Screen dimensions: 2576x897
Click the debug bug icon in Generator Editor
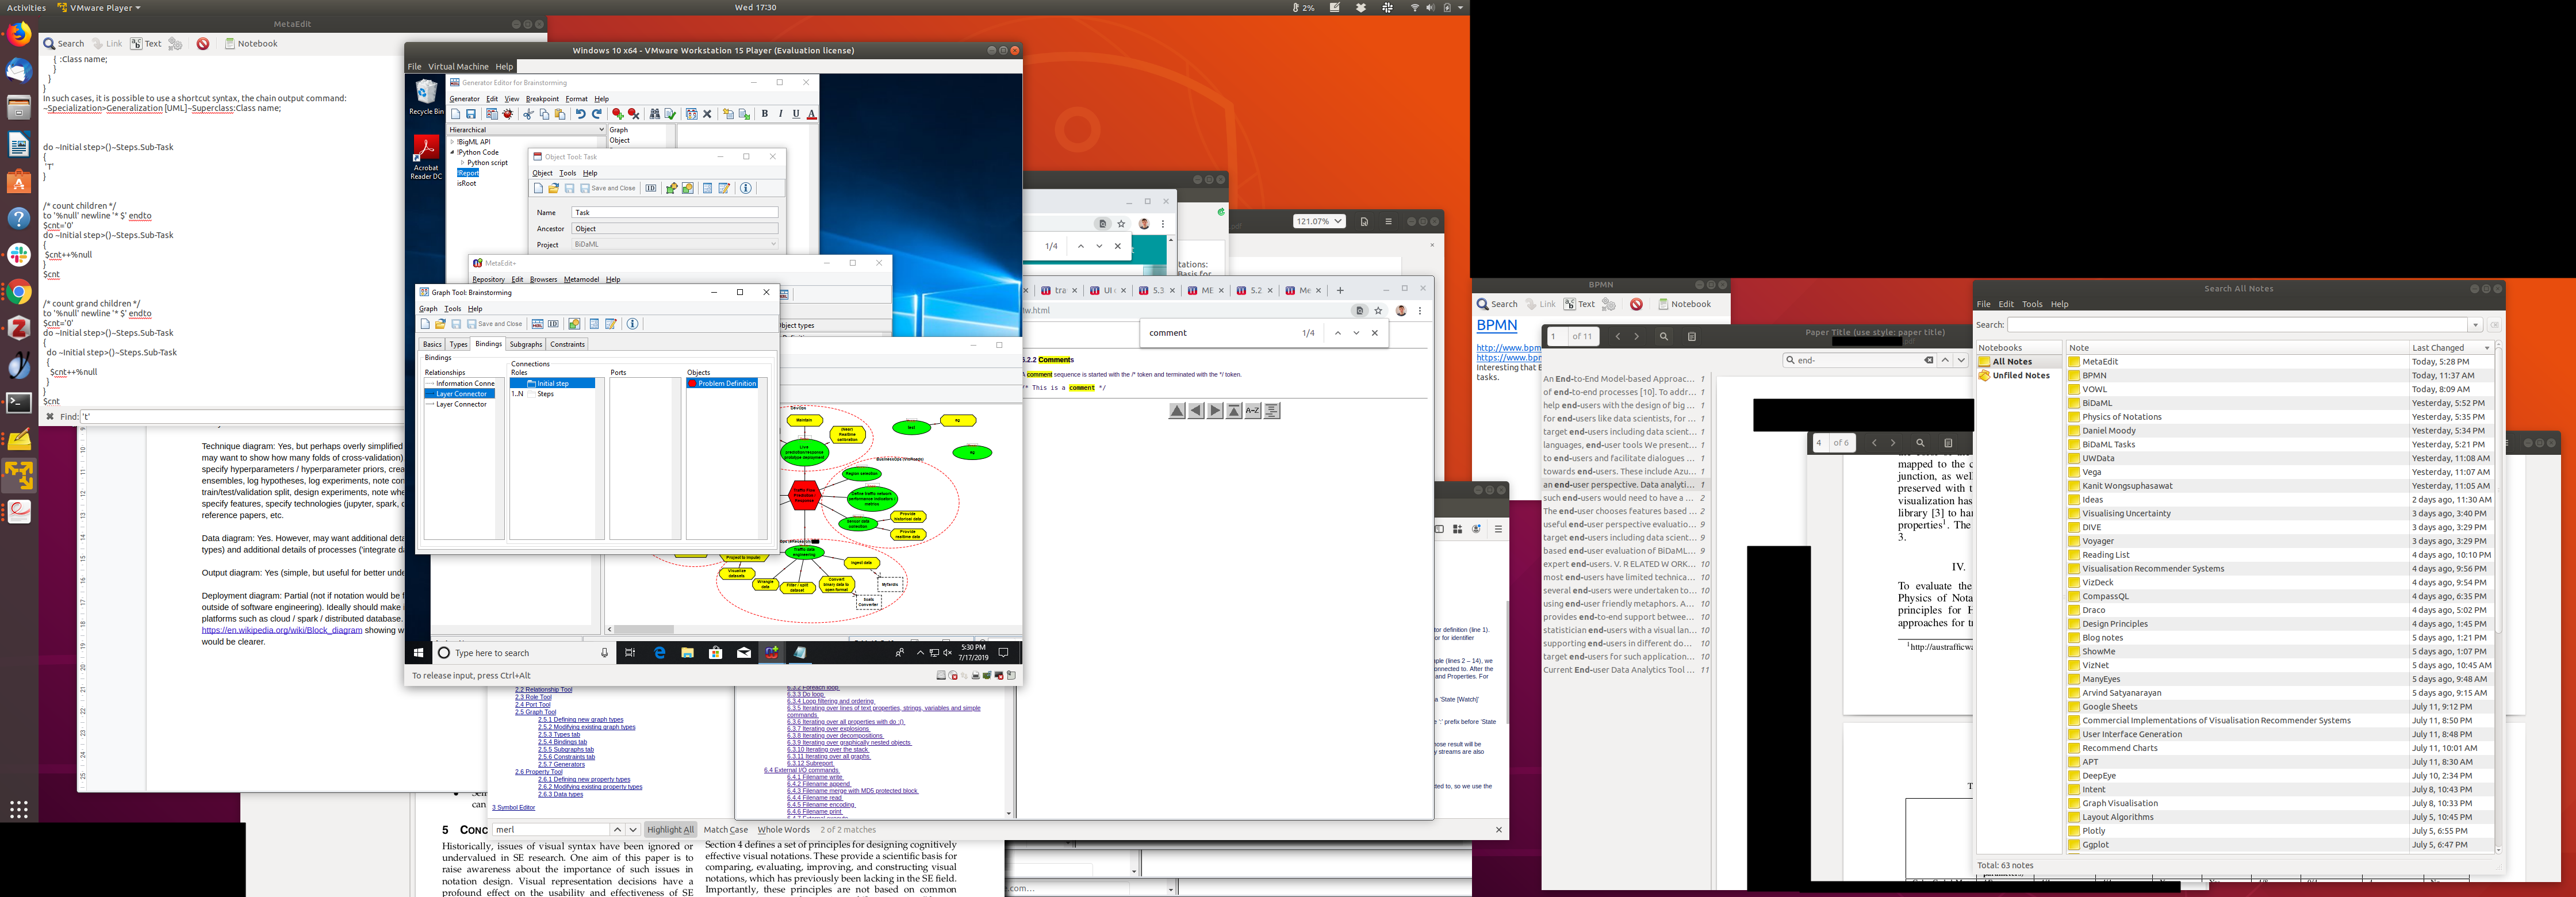point(508,114)
